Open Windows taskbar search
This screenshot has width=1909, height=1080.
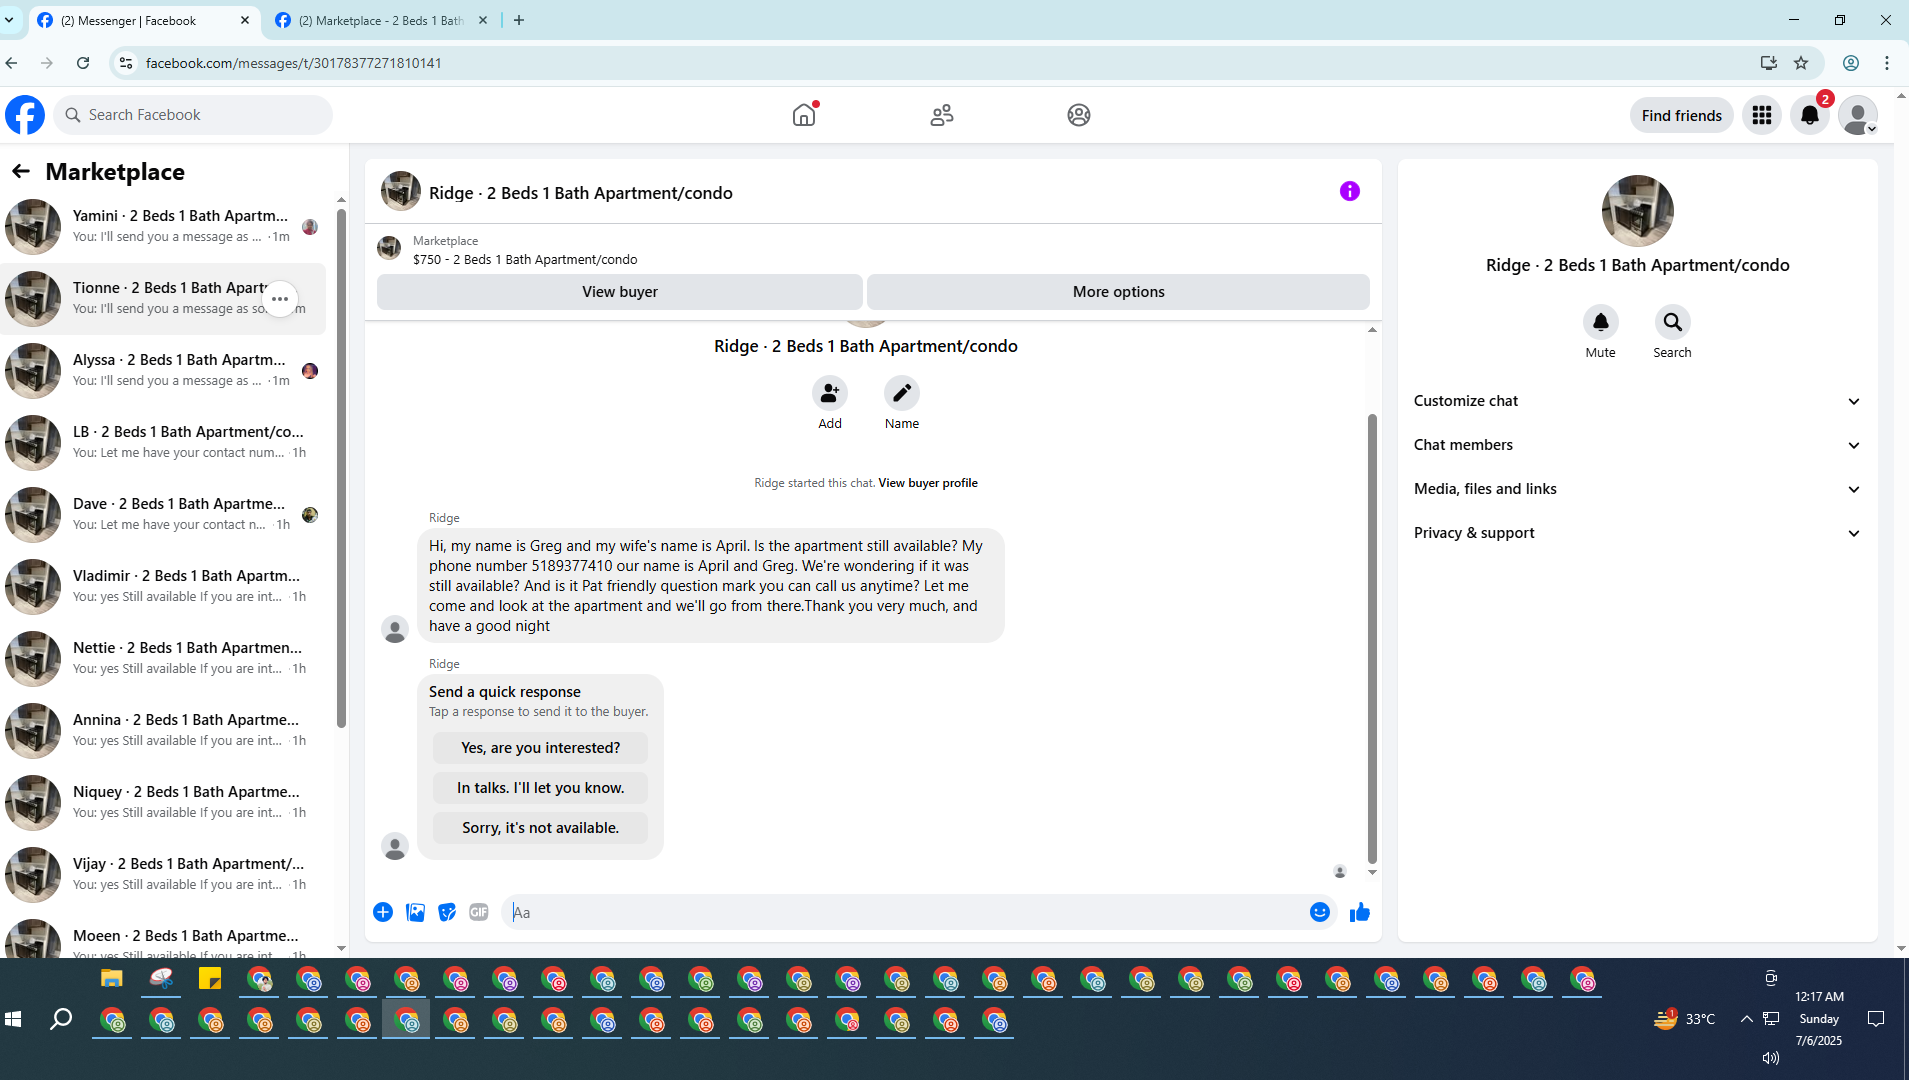pos(61,1019)
